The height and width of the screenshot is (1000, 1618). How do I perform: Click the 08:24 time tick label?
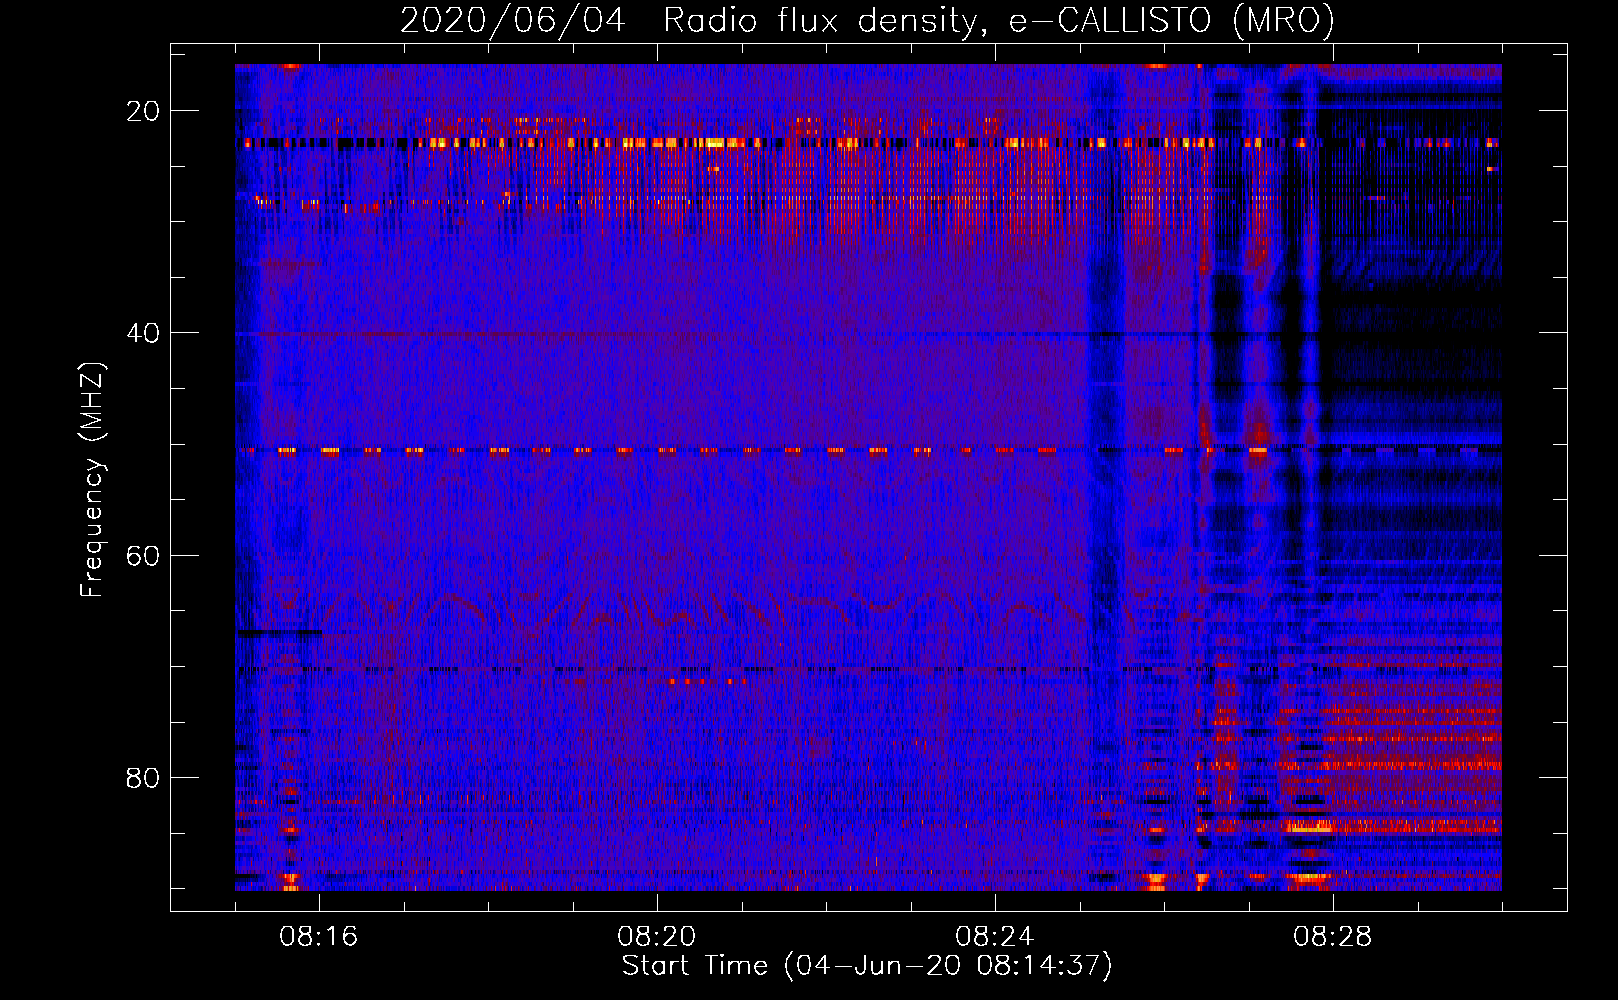pos(995,937)
